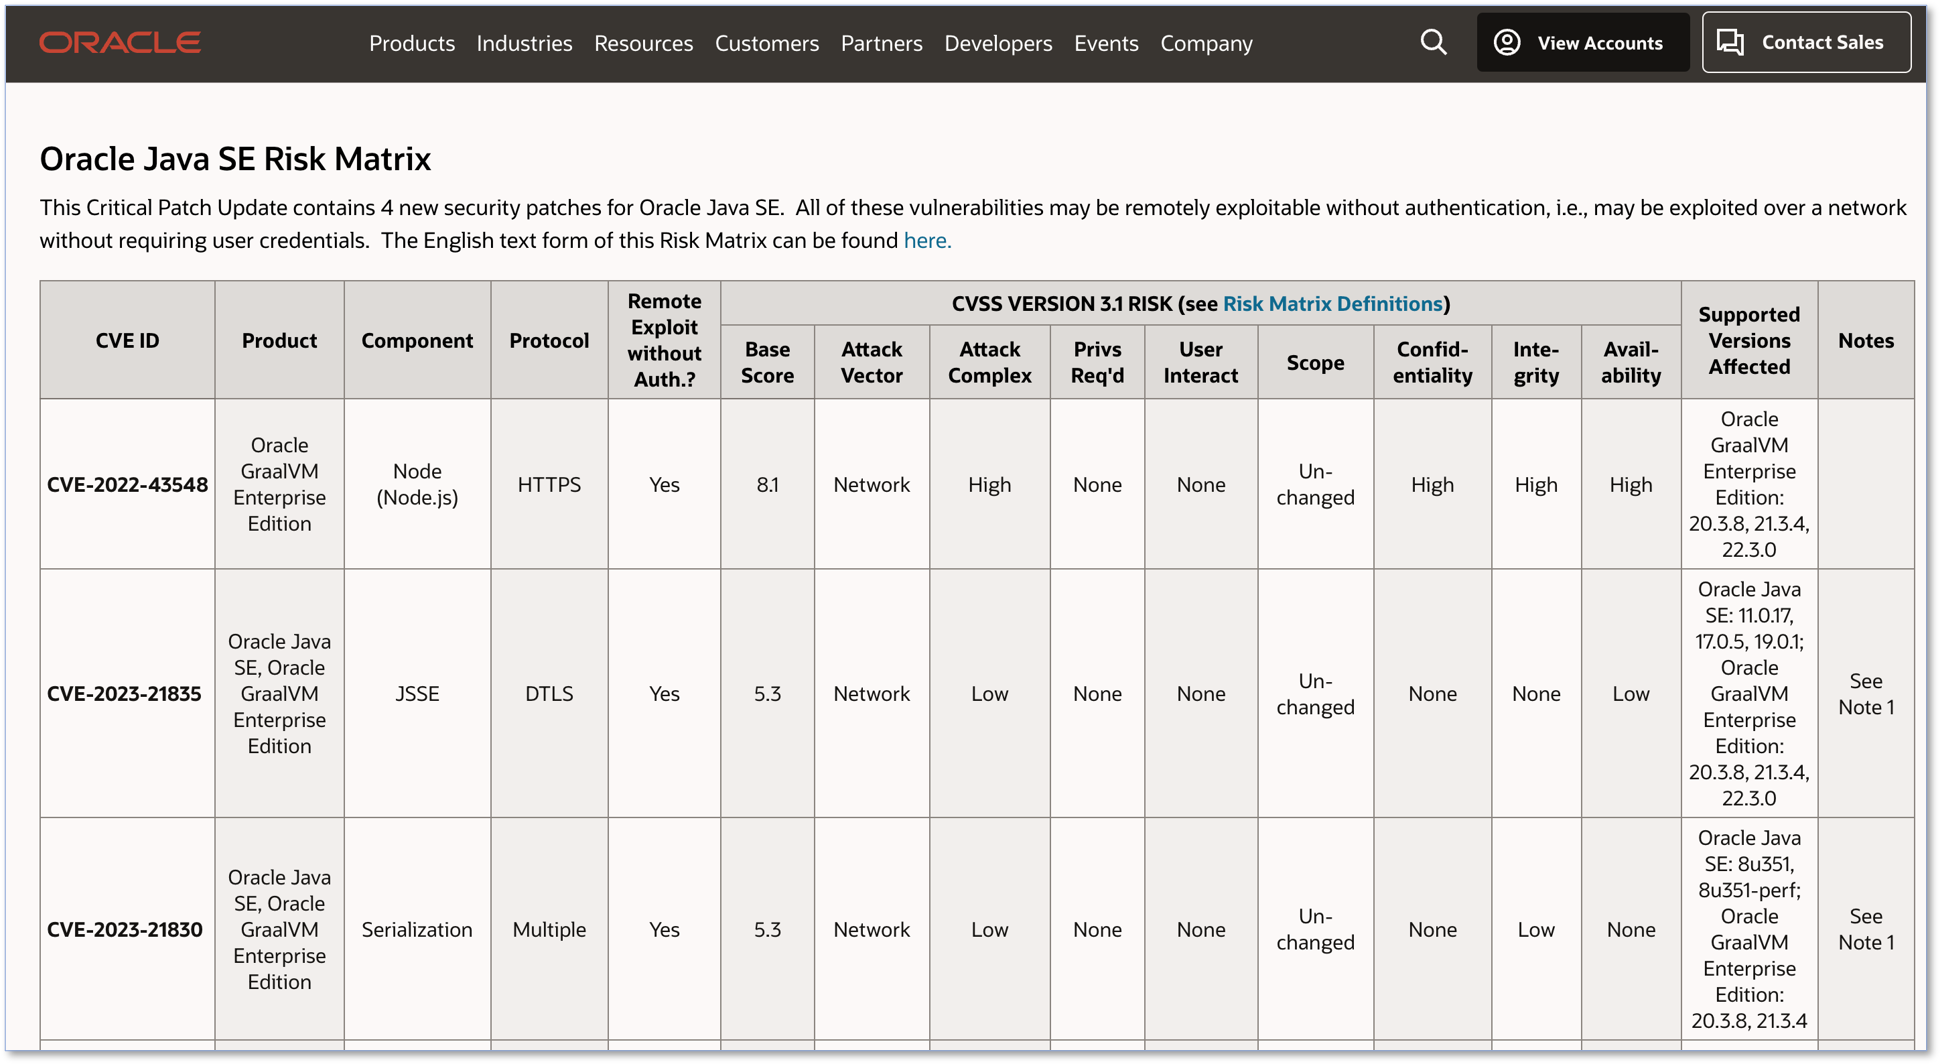Click the Confidentiality column header

pyautogui.click(x=1432, y=363)
